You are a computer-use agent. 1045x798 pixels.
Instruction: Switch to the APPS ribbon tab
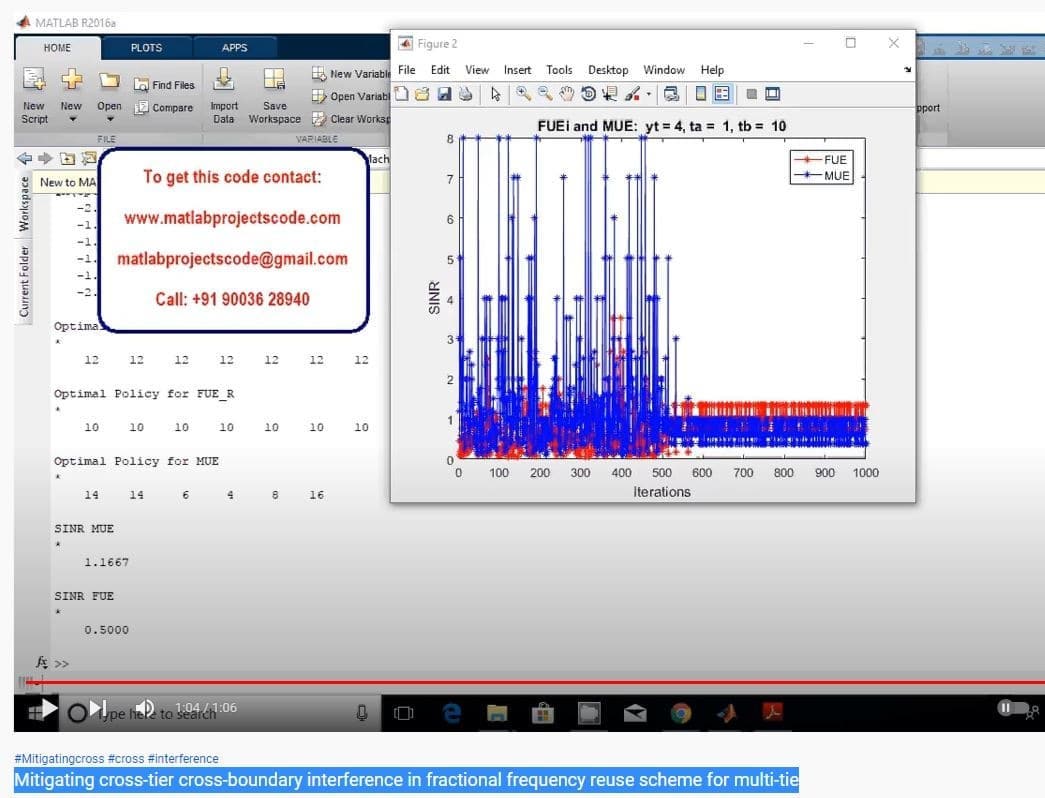coord(235,48)
